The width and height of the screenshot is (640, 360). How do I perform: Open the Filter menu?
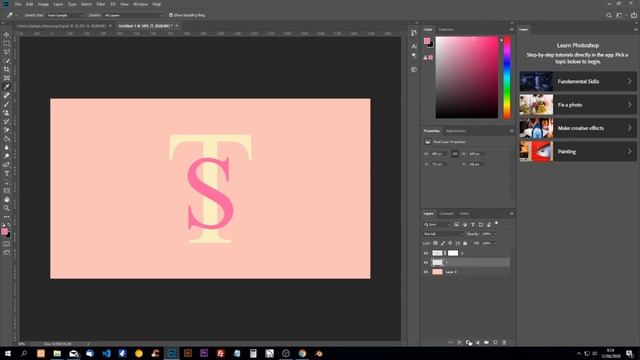click(101, 4)
